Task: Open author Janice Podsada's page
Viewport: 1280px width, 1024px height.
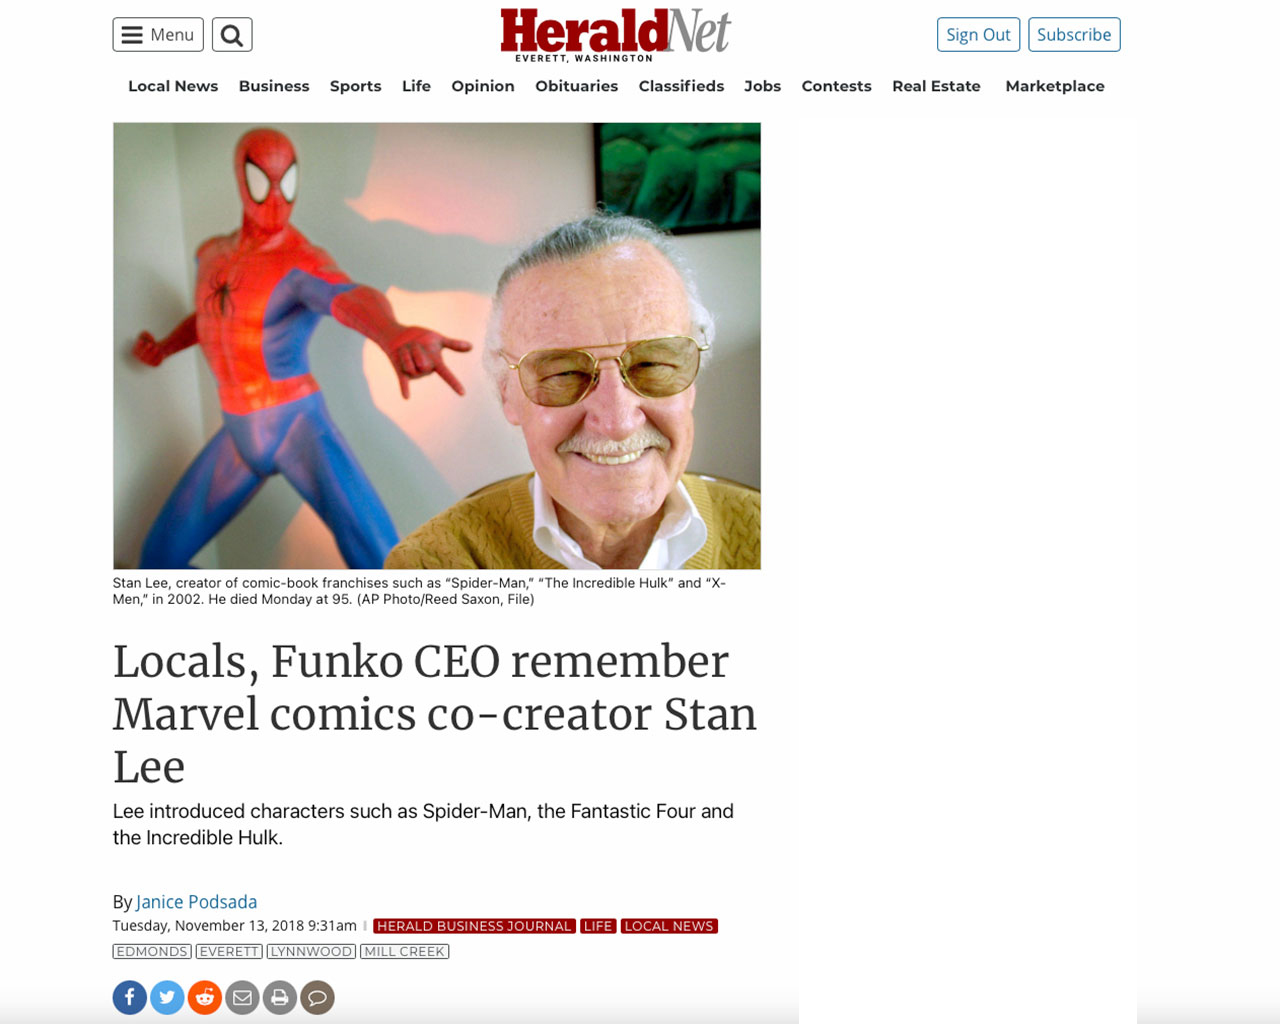Action: (x=197, y=902)
